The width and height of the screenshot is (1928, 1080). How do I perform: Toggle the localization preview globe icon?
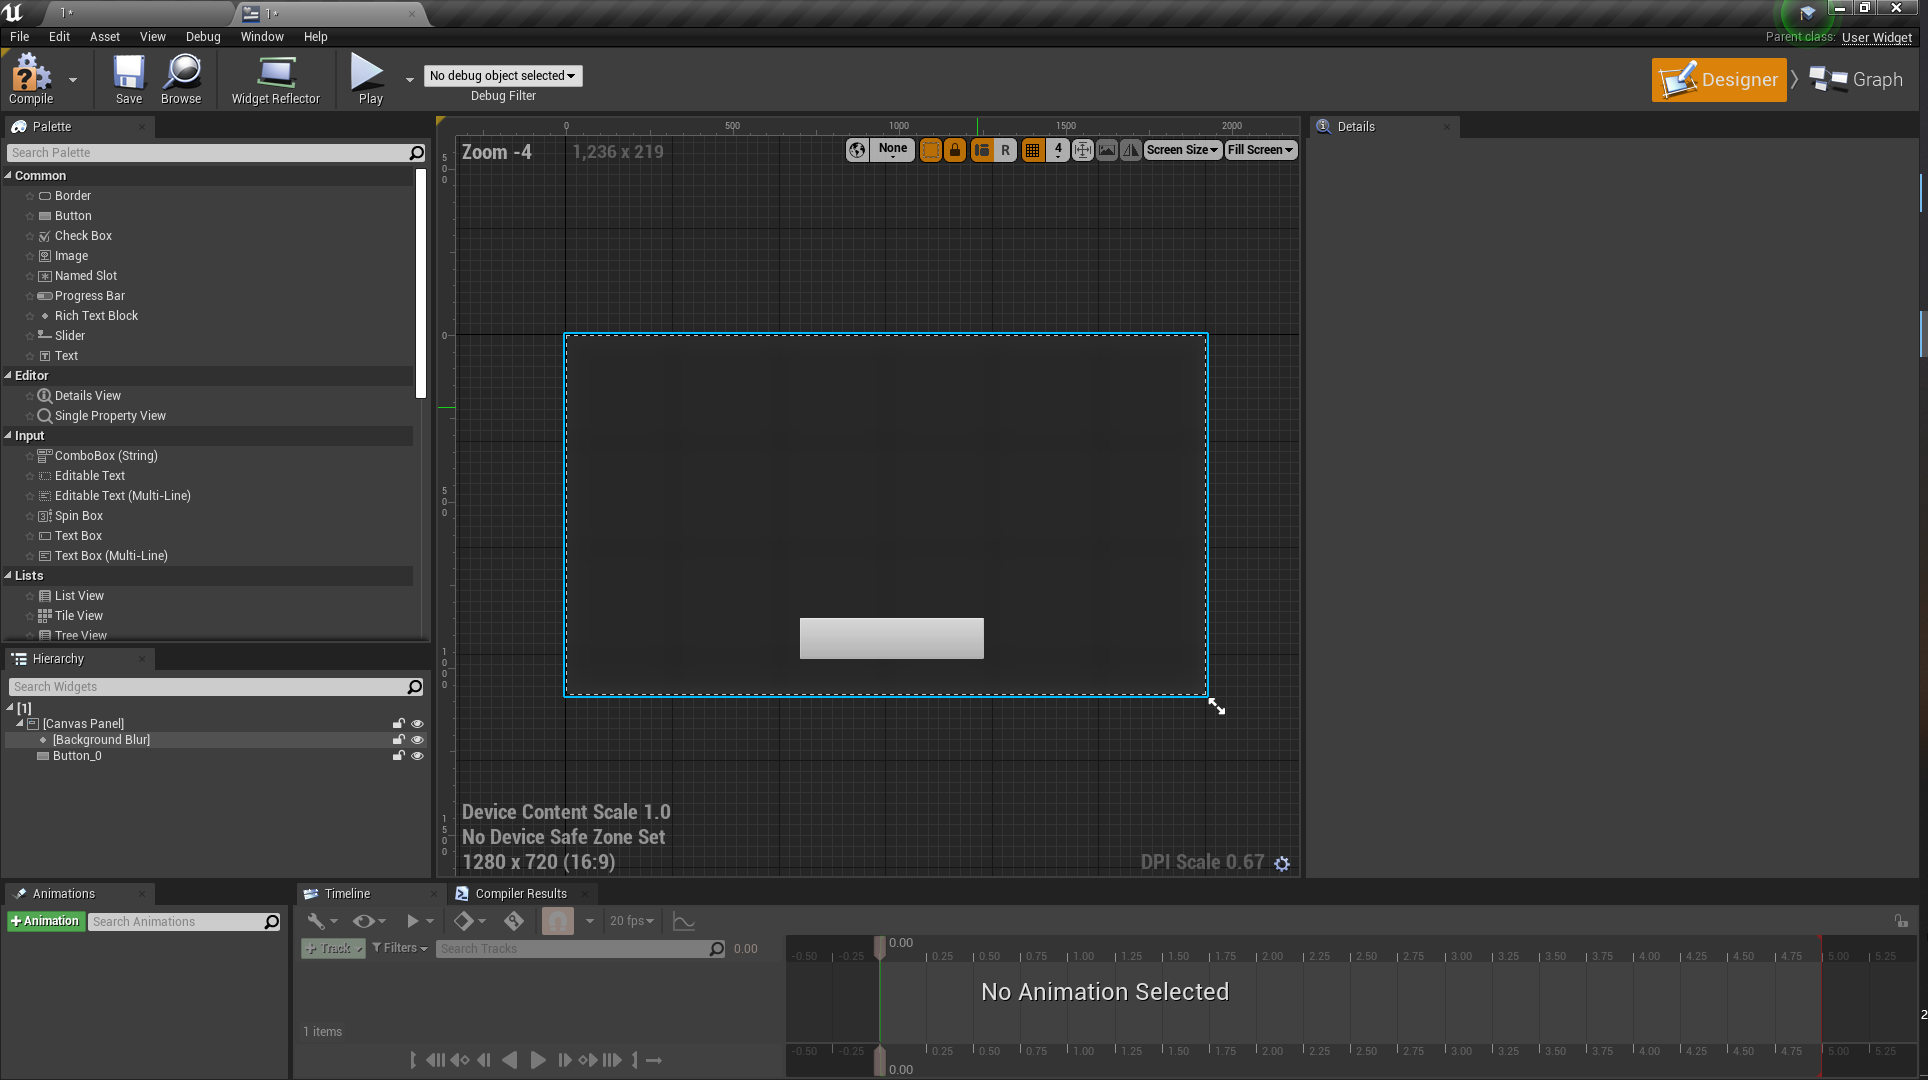(x=857, y=150)
